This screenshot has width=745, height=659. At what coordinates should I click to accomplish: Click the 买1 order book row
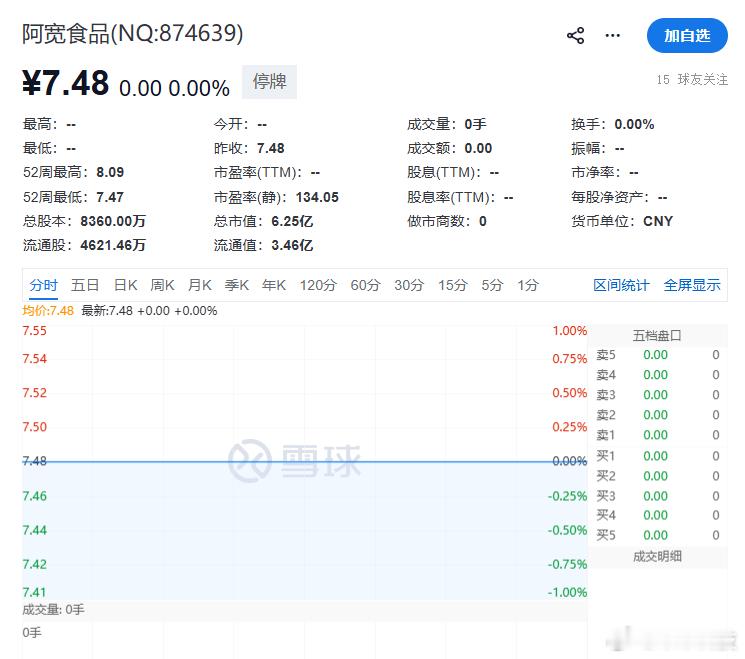coord(658,456)
